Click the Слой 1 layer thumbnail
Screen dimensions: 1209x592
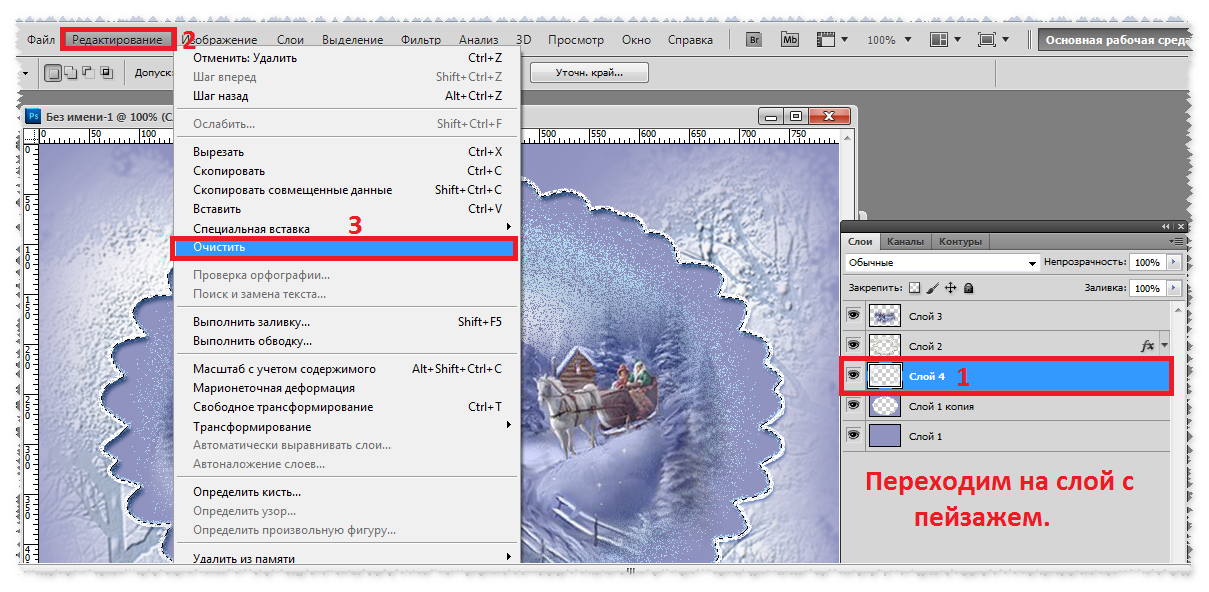[884, 436]
